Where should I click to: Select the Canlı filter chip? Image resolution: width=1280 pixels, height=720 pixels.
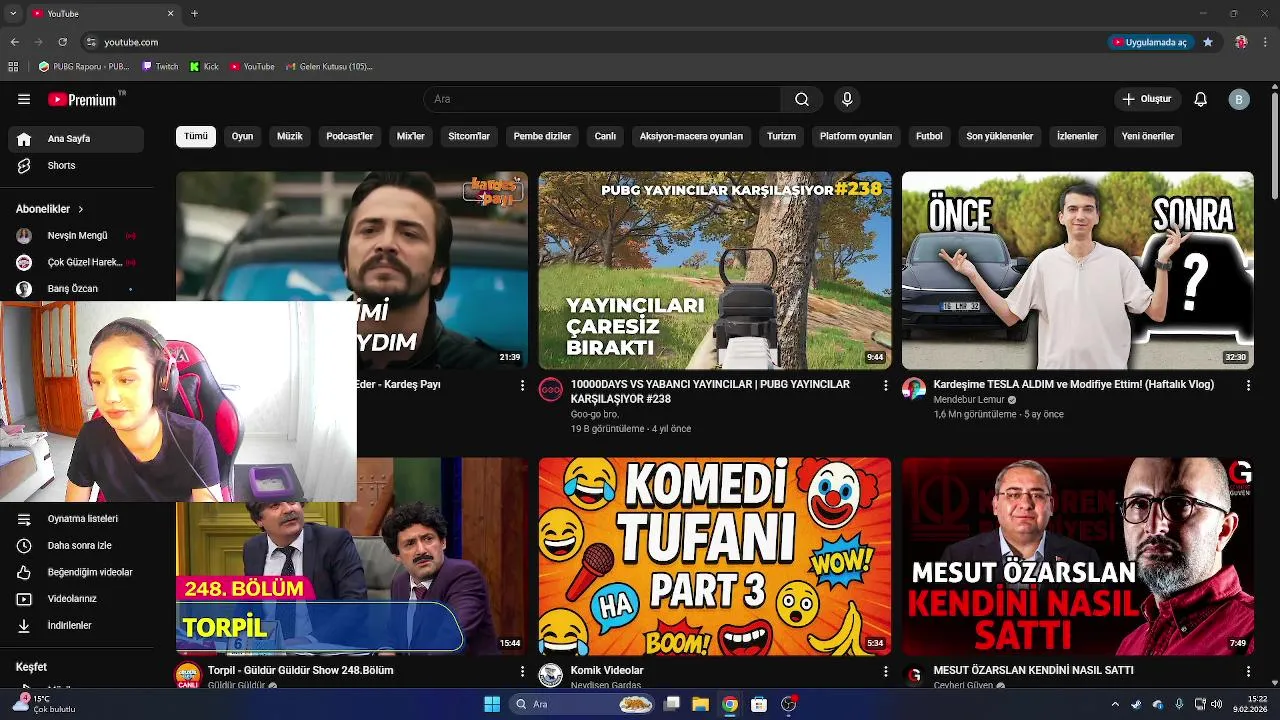[x=606, y=136]
